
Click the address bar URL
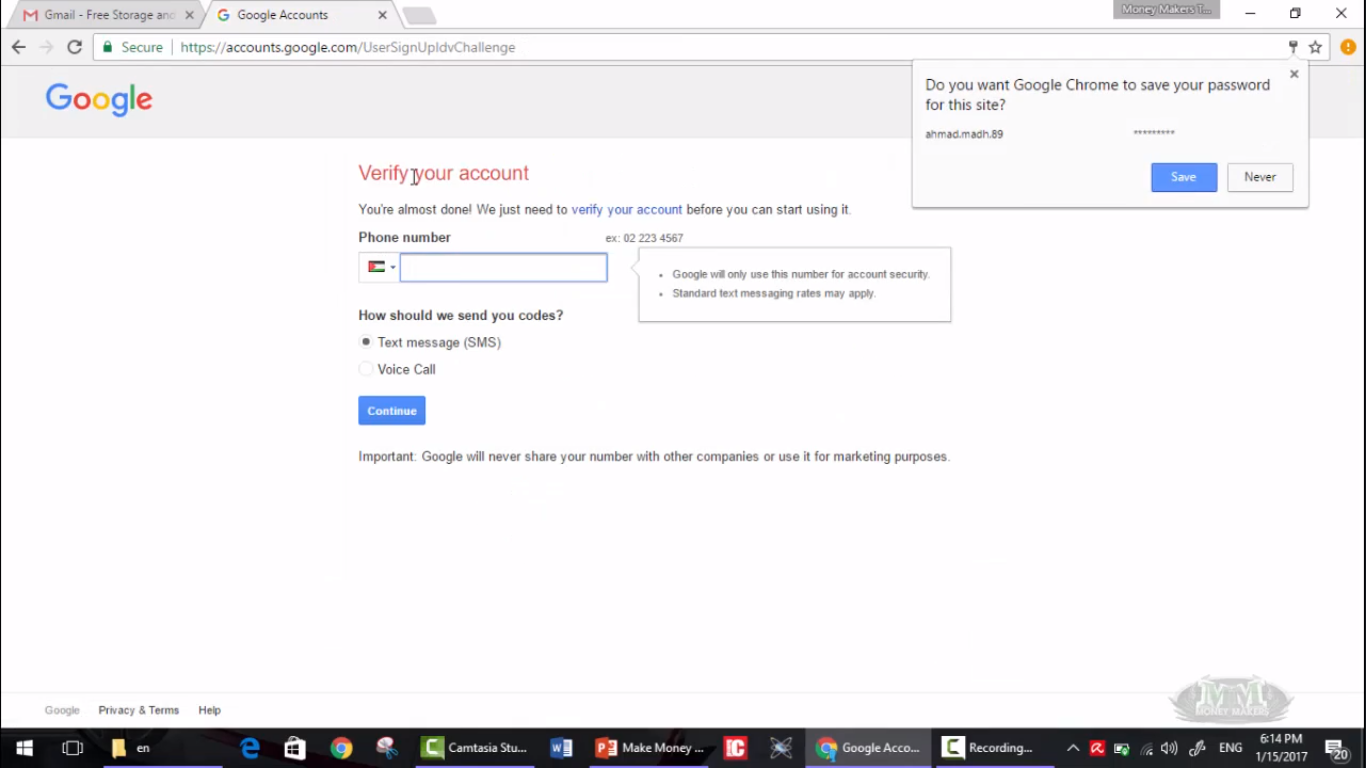tap(348, 47)
